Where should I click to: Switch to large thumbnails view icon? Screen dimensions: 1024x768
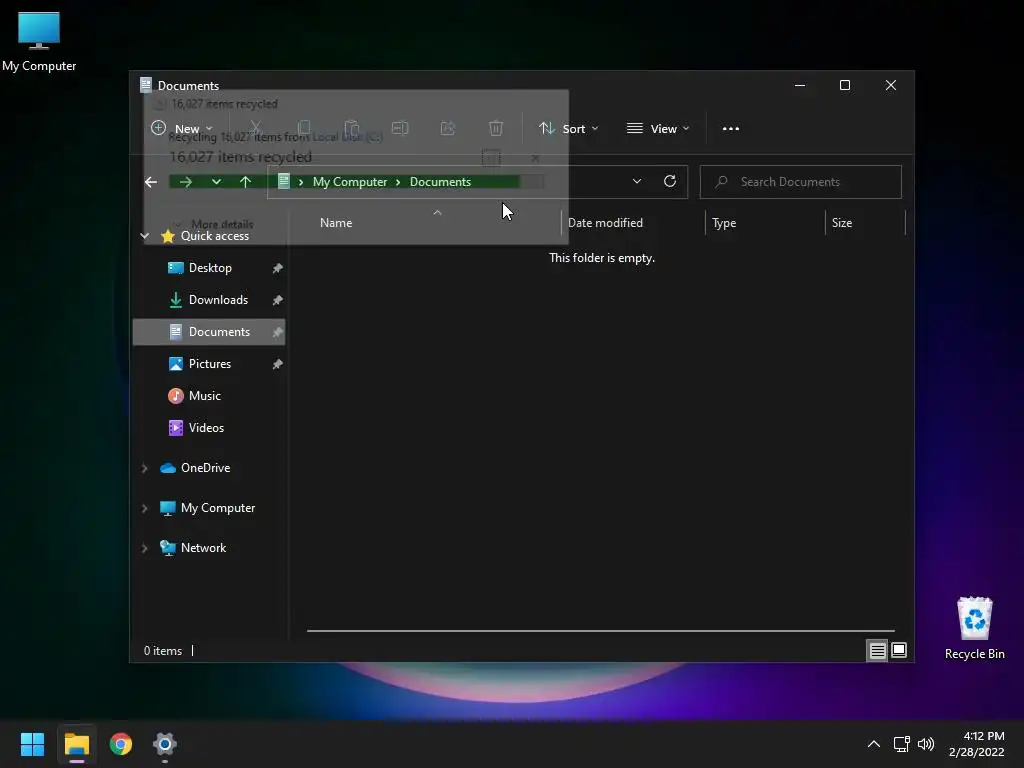point(899,650)
